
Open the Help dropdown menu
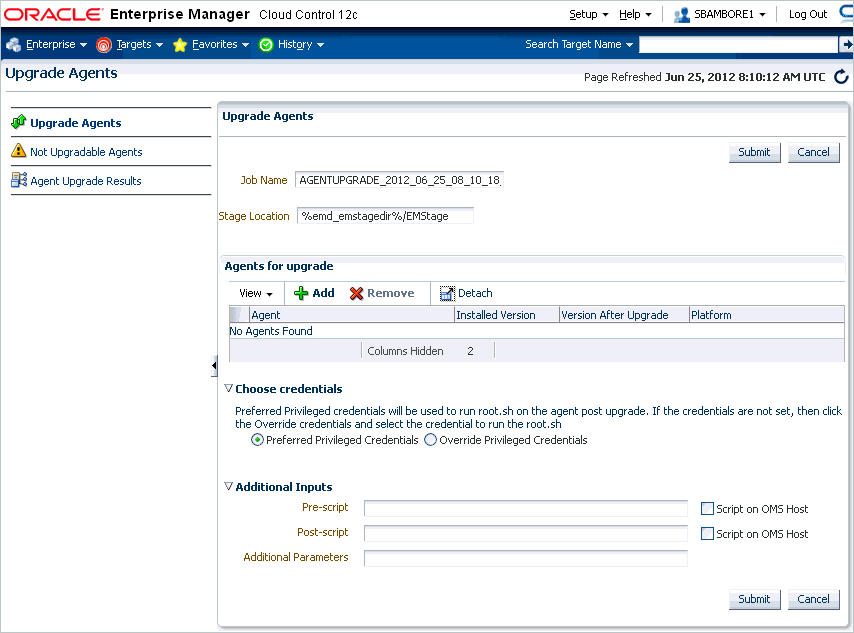tap(635, 15)
